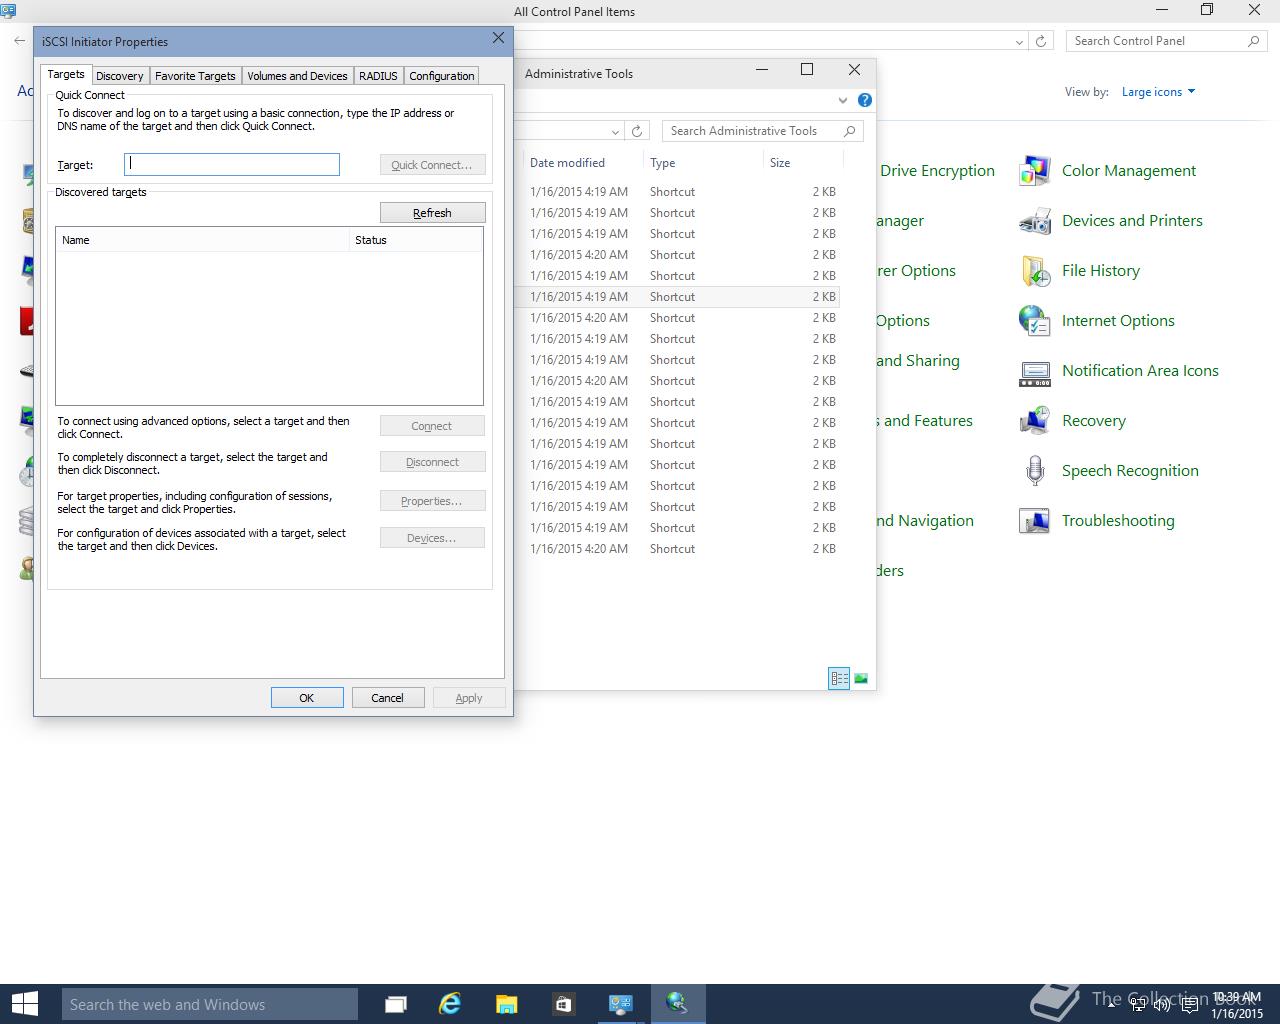Screen dimensions: 1280x1024
Task: Open the Recovery icon
Action: tap(1034, 421)
